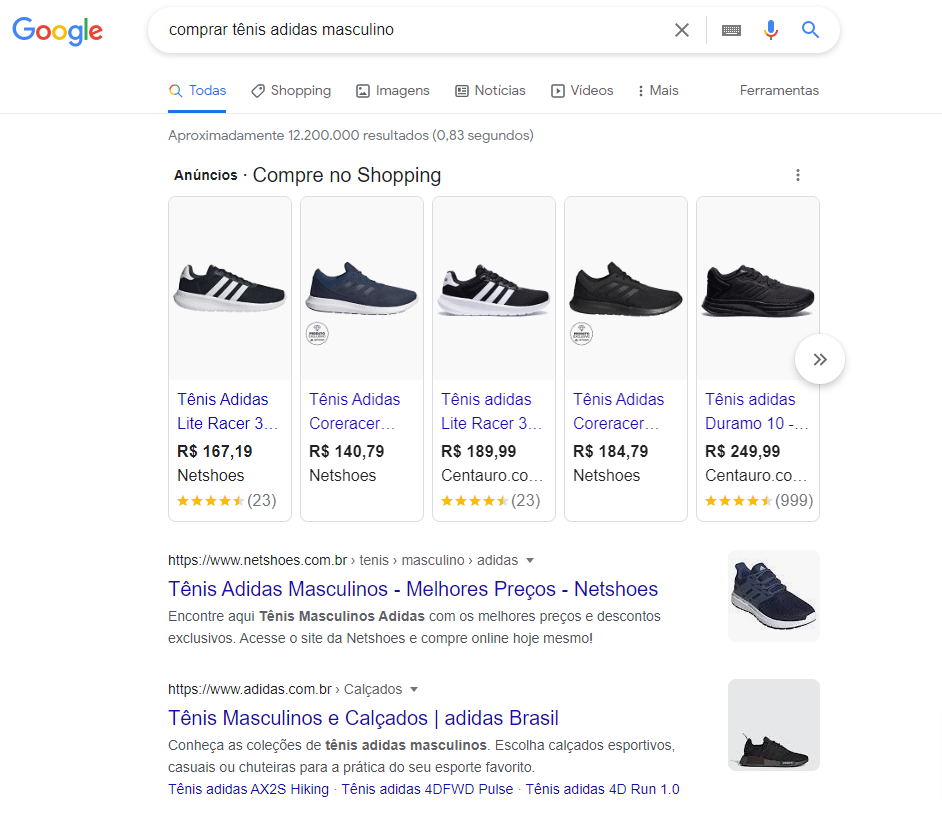
Task: Open Lite Racer 3 shoe image R$ 167,19
Action: [x=230, y=288]
